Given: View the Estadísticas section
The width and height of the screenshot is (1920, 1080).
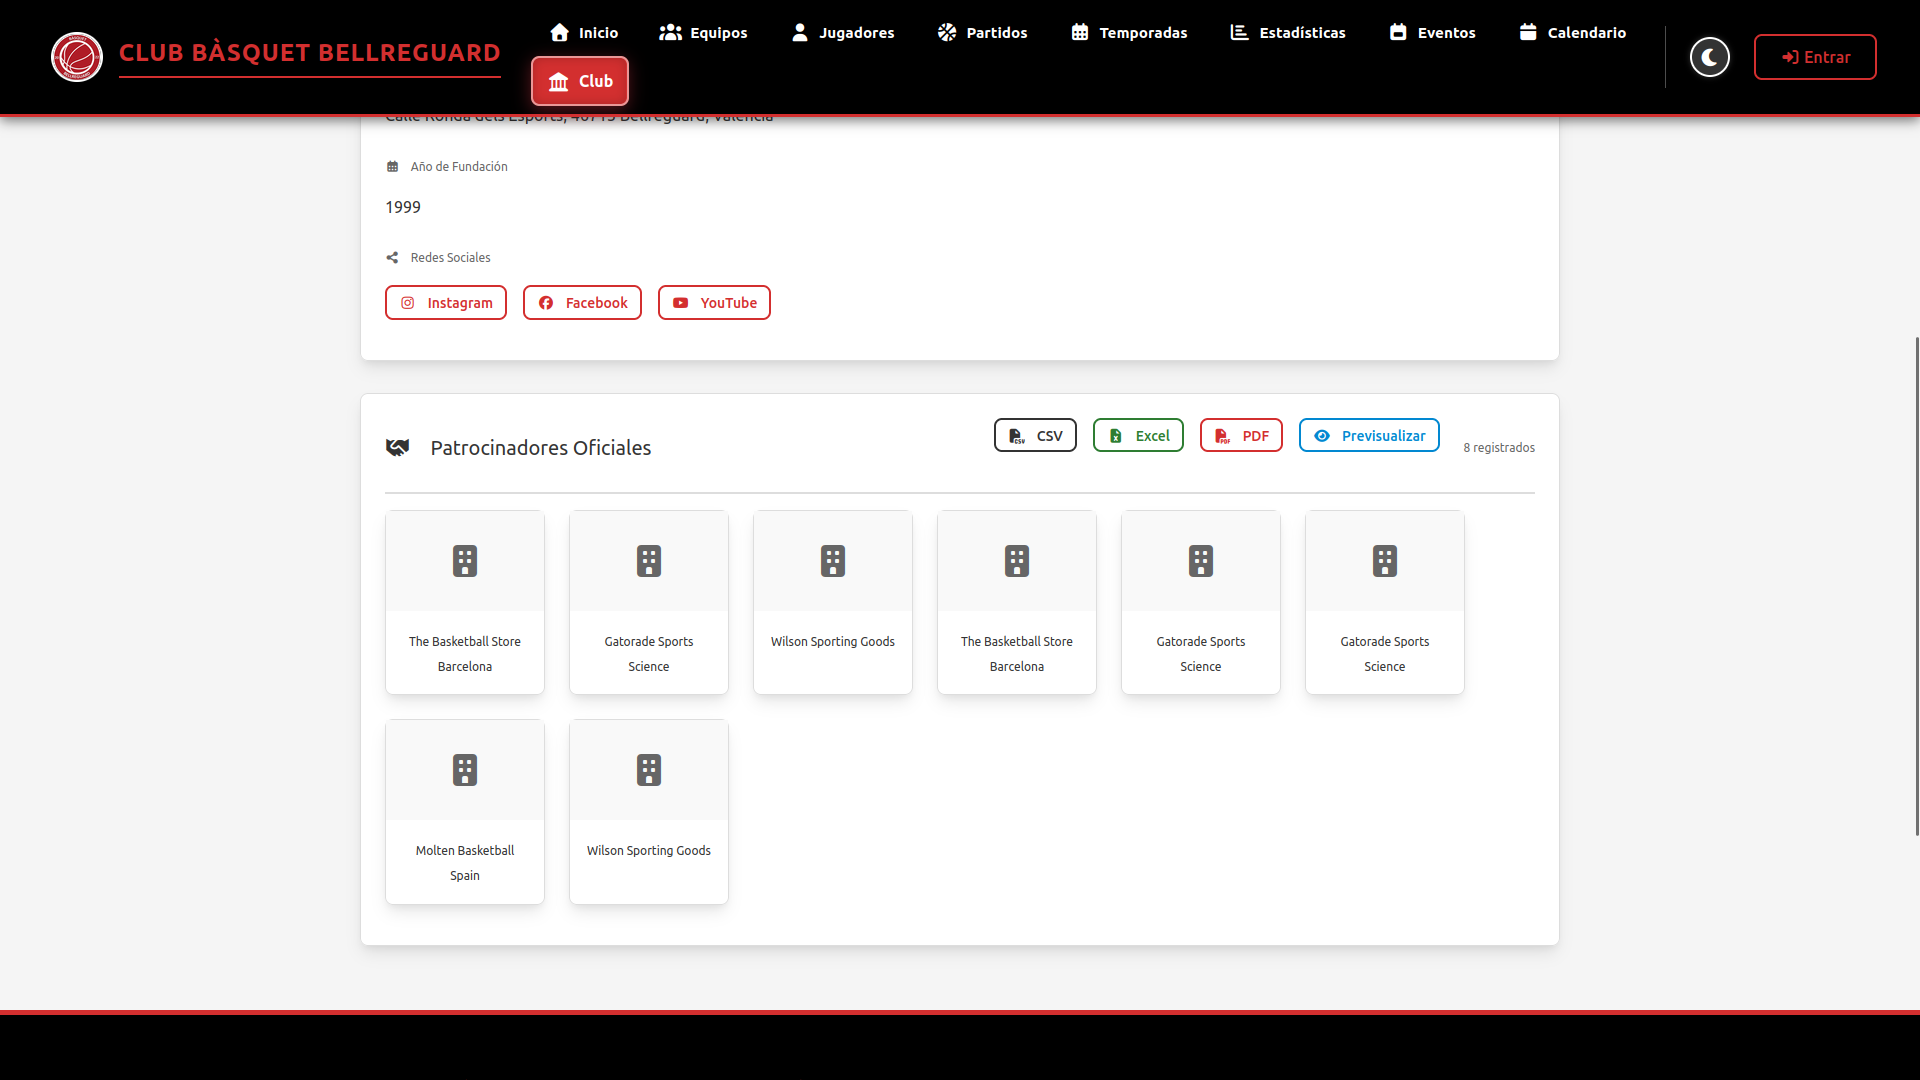Looking at the screenshot, I should click(1288, 32).
